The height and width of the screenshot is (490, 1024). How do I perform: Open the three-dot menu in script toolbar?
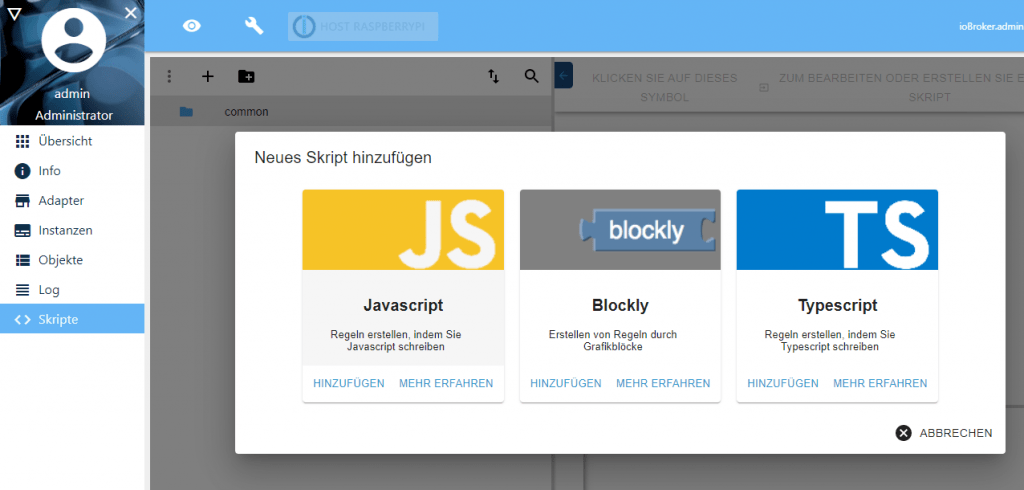[169, 76]
